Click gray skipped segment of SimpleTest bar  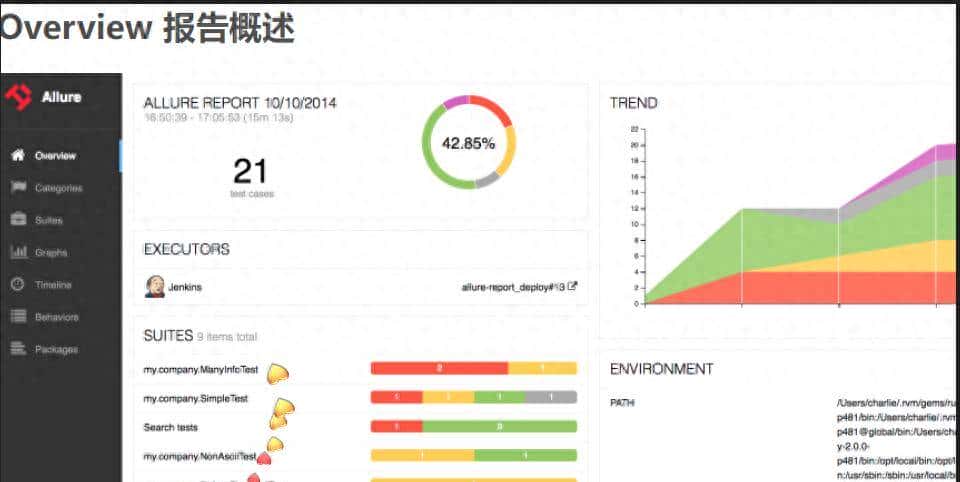(x=551, y=397)
